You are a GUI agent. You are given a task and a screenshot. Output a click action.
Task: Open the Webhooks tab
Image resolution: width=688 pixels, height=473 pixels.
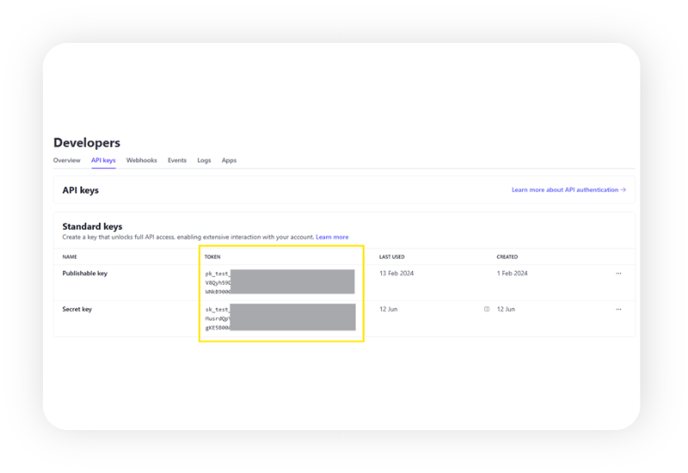pyautogui.click(x=141, y=160)
